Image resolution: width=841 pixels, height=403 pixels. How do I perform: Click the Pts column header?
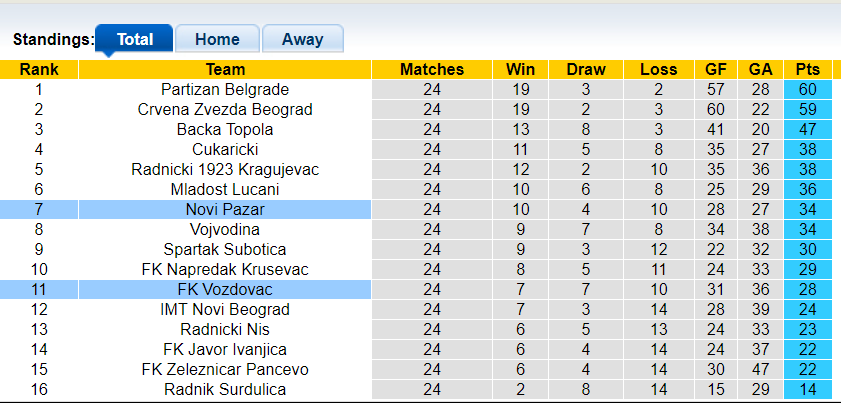(x=808, y=69)
